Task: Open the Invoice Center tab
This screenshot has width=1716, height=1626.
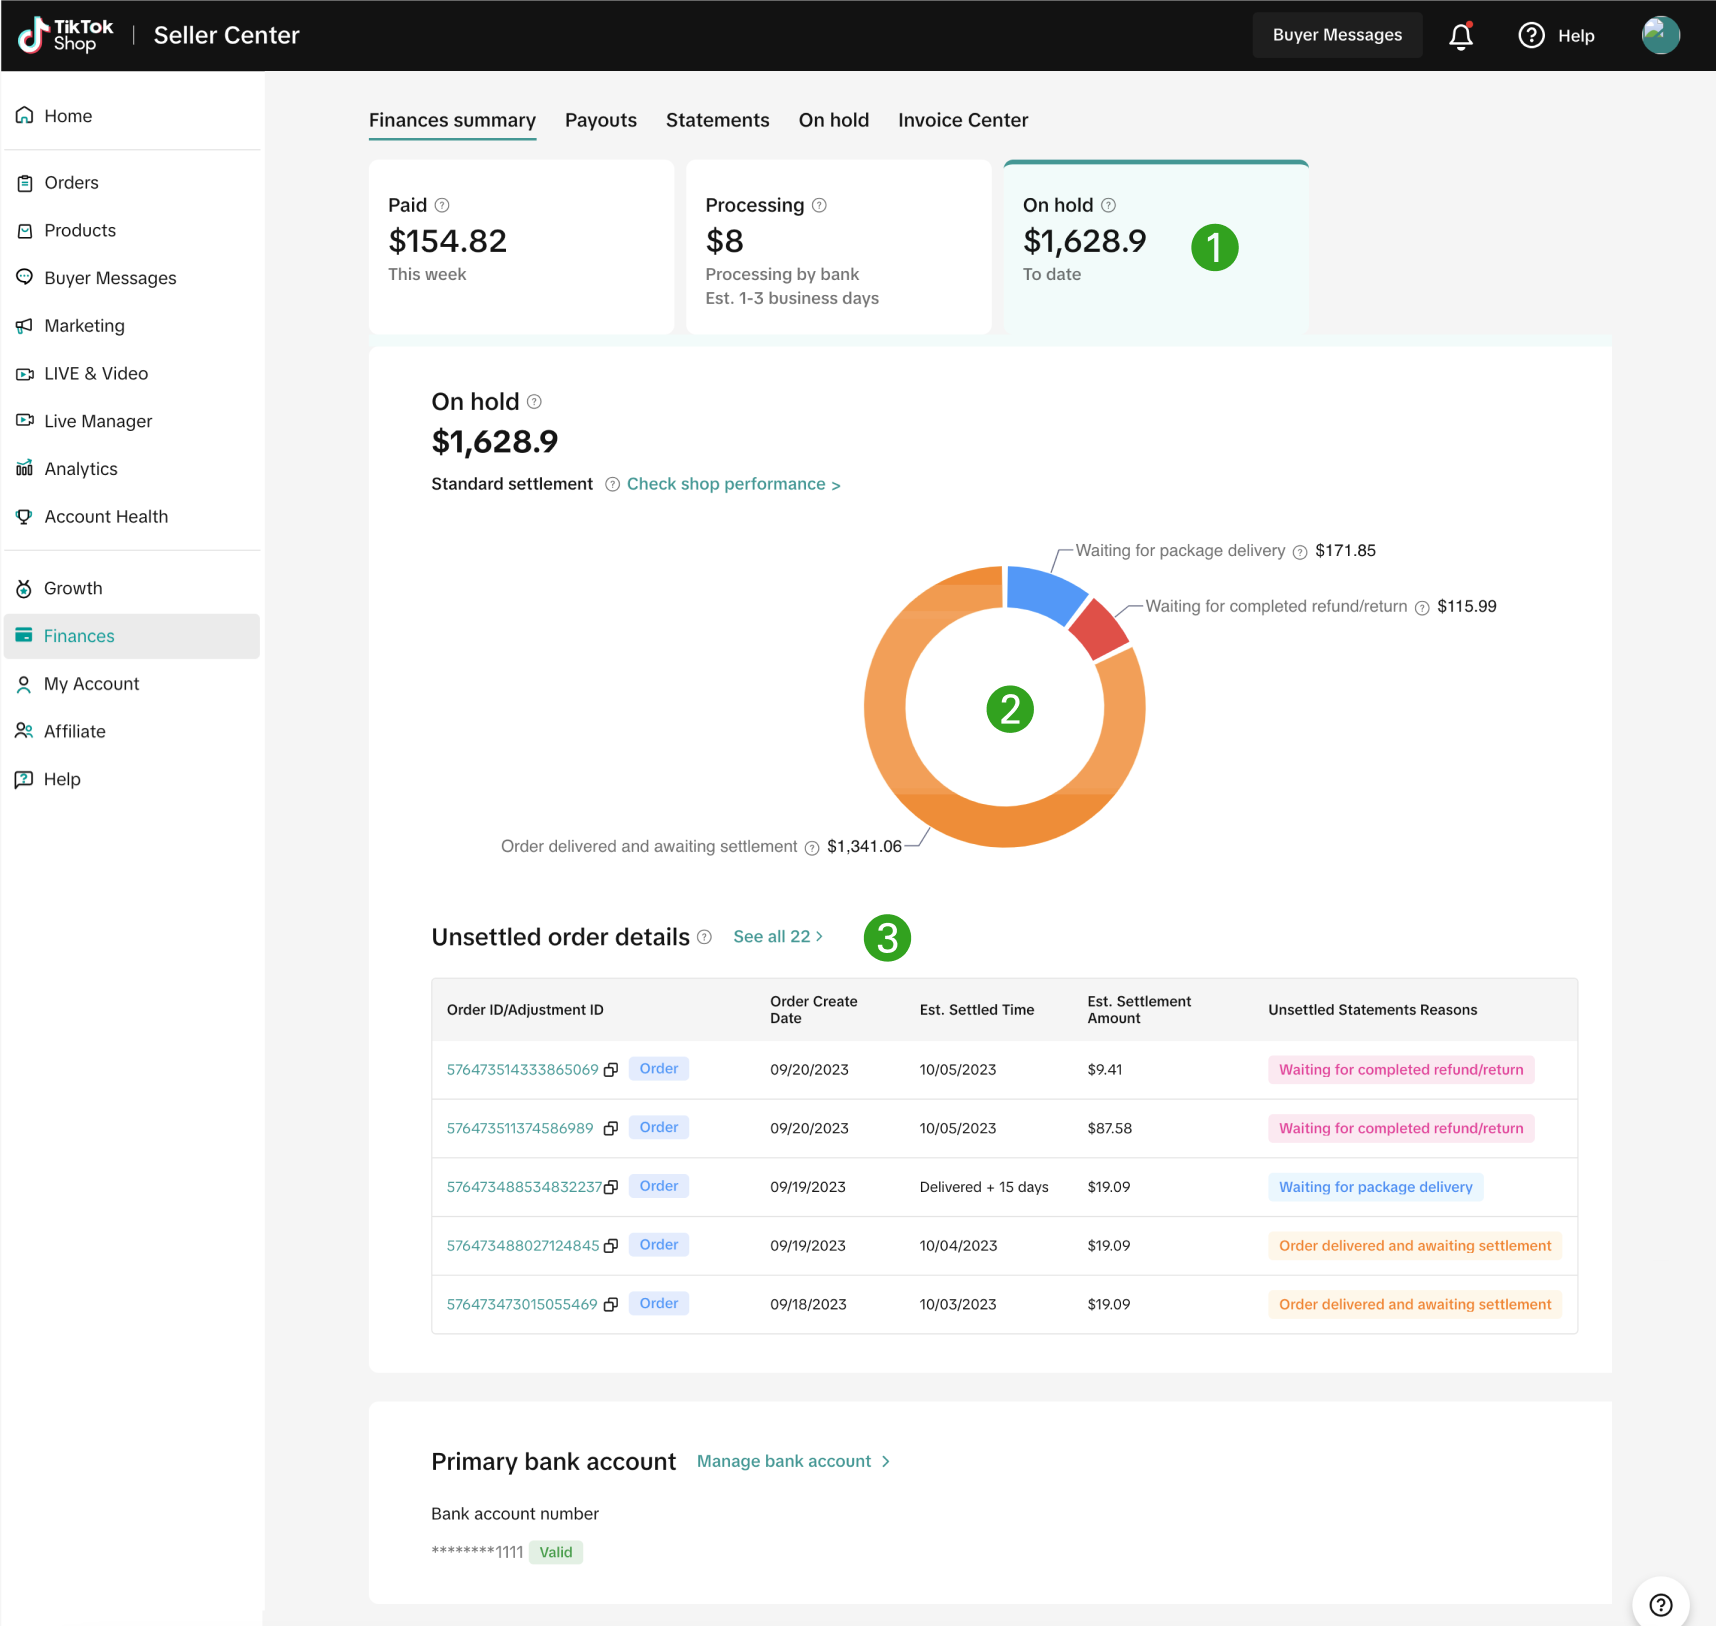Action: click(x=962, y=121)
